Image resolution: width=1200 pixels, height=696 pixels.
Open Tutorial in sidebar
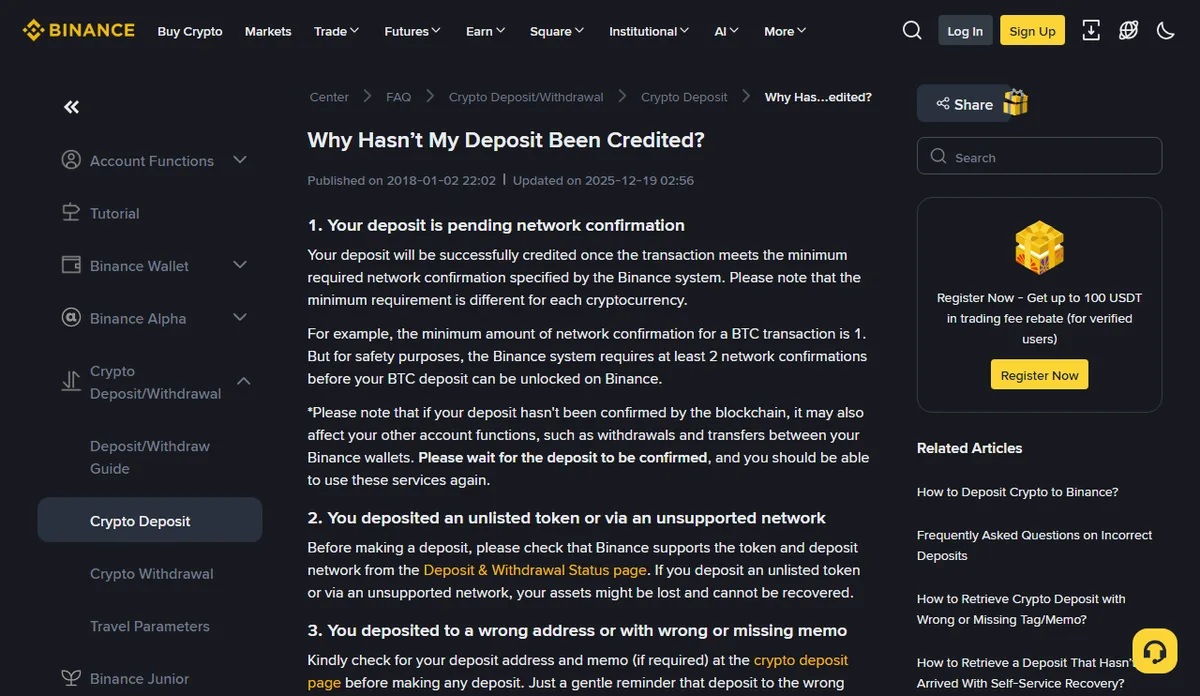coord(115,213)
